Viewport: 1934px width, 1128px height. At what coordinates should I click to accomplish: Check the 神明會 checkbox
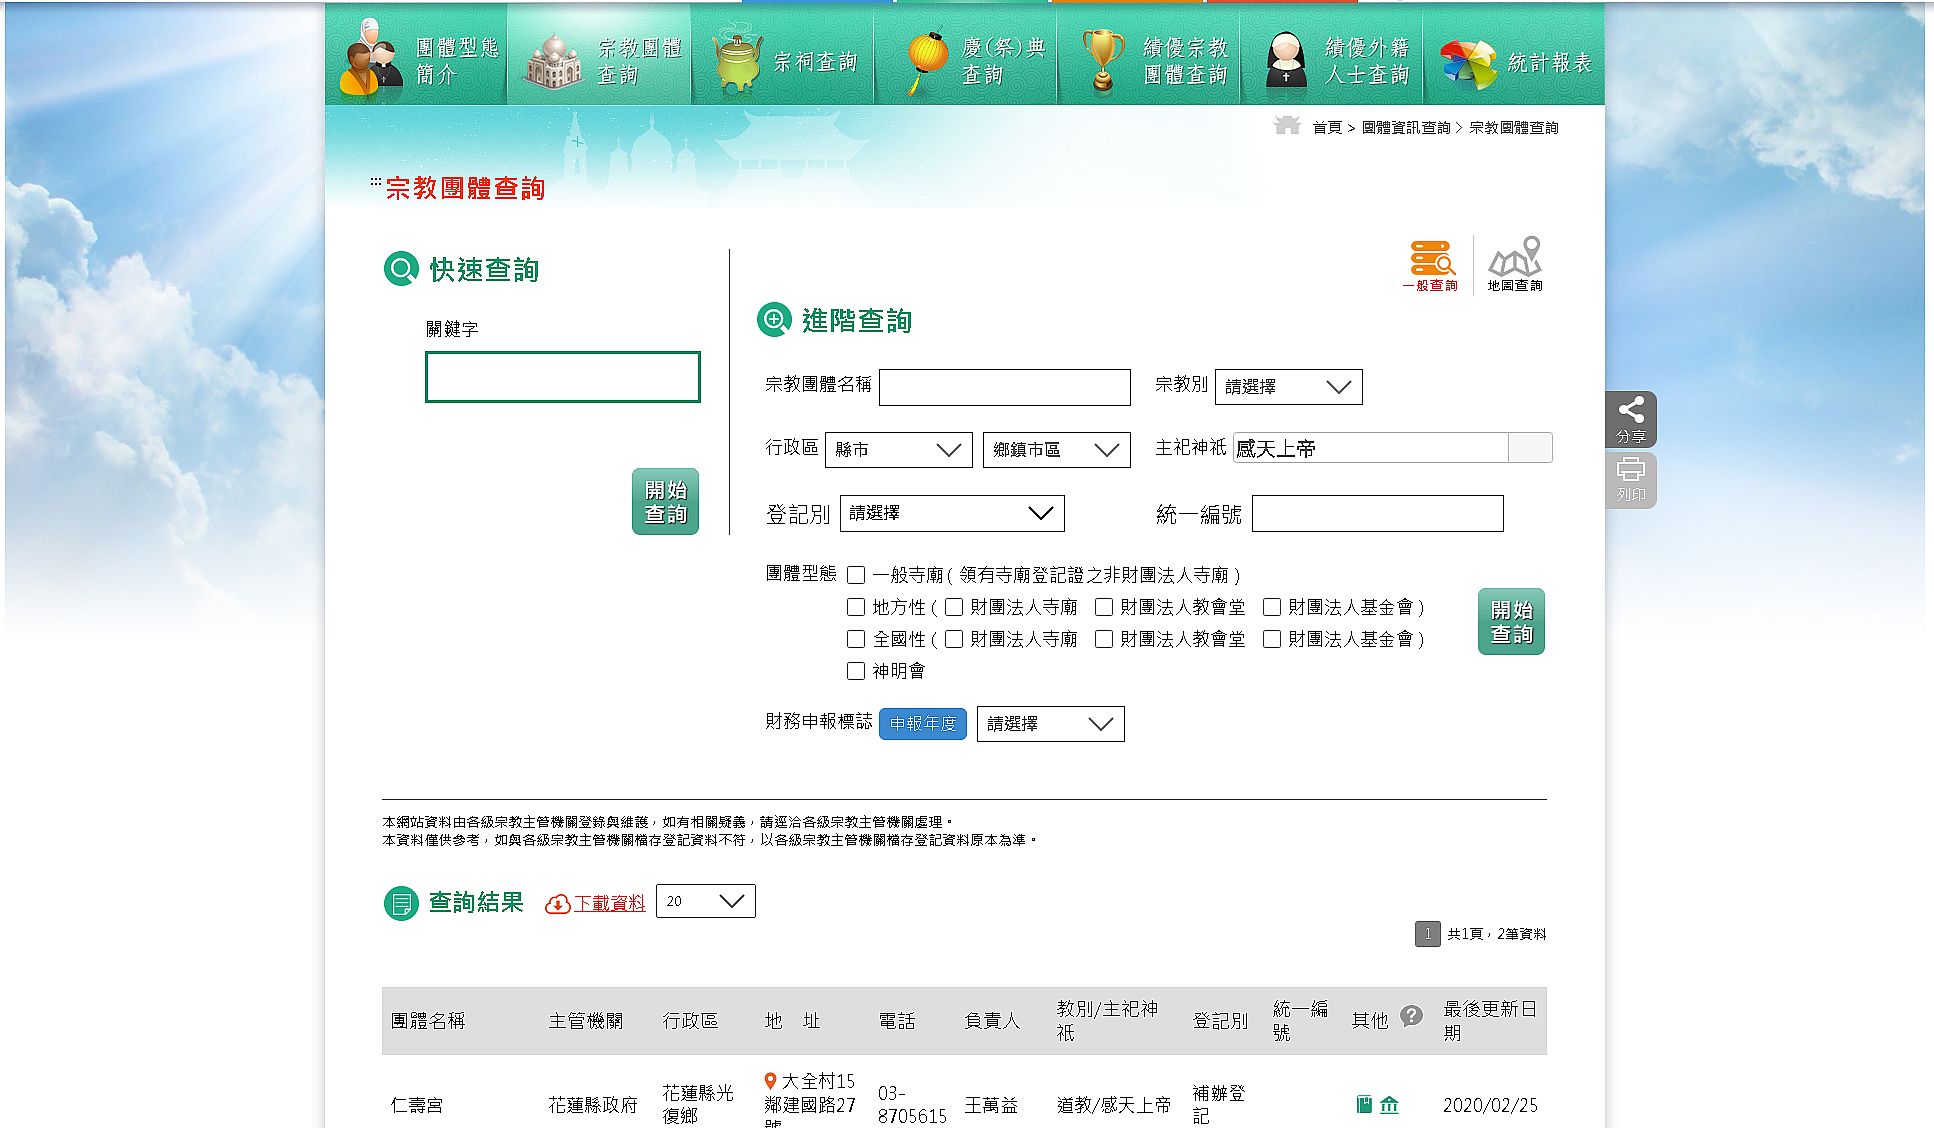pyautogui.click(x=856, y=671)
